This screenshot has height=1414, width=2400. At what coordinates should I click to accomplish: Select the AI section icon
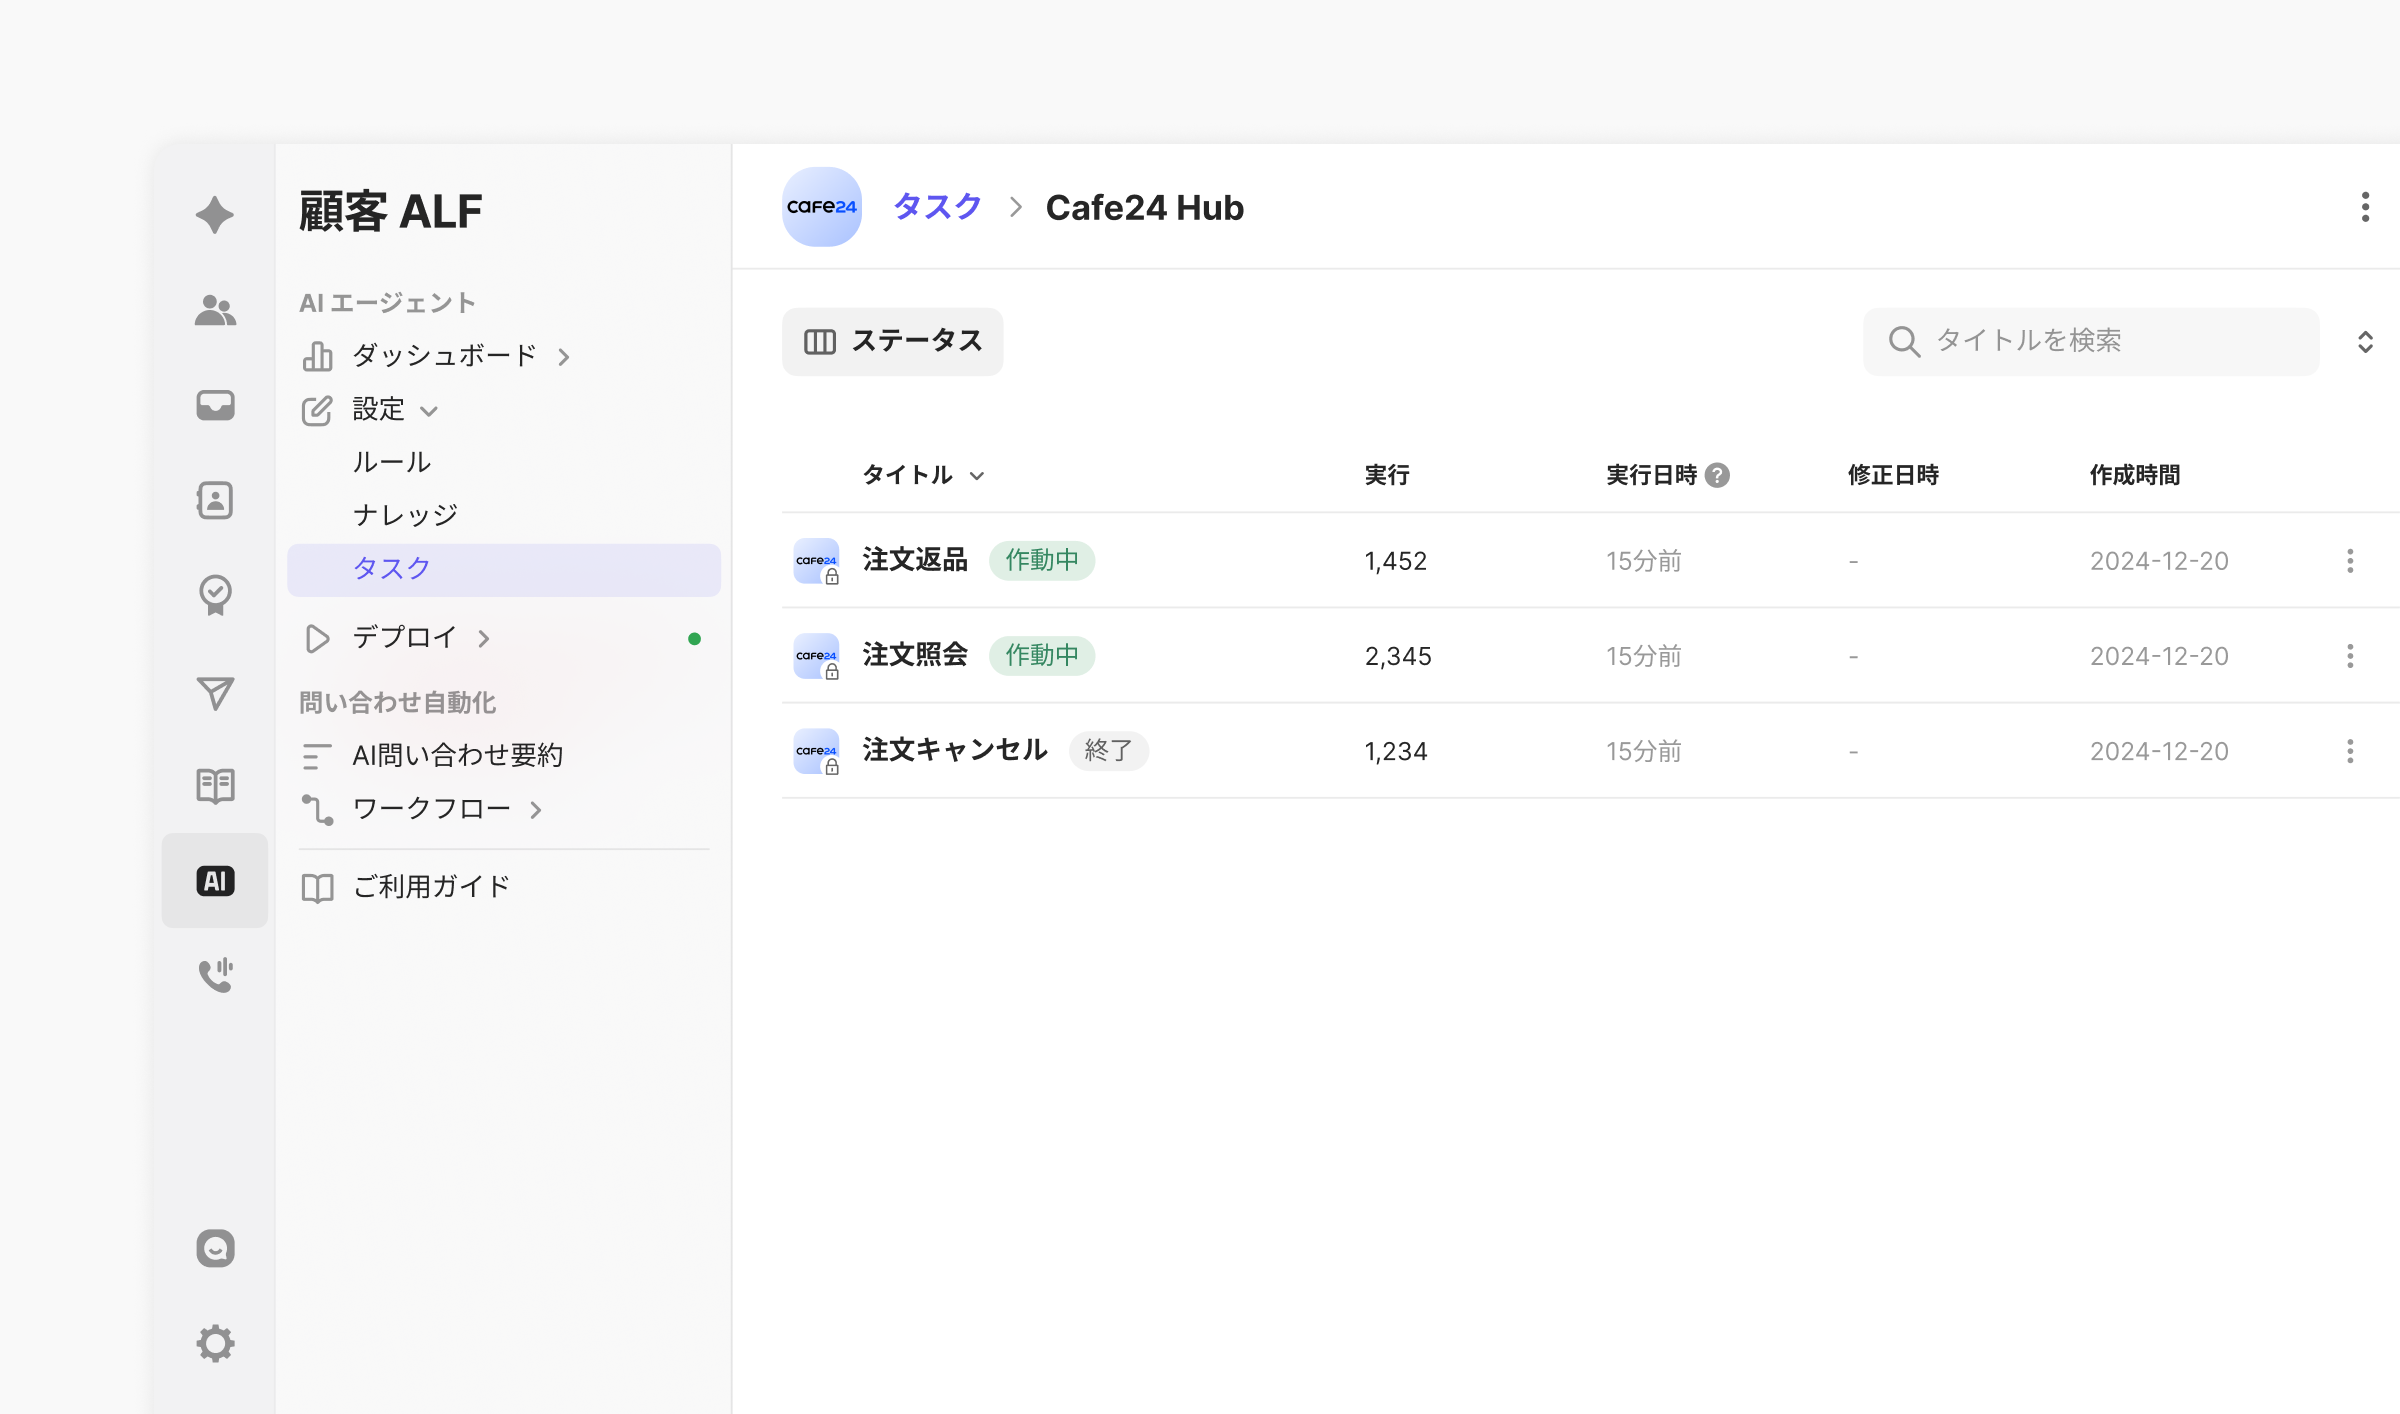[x=215, y=881]
